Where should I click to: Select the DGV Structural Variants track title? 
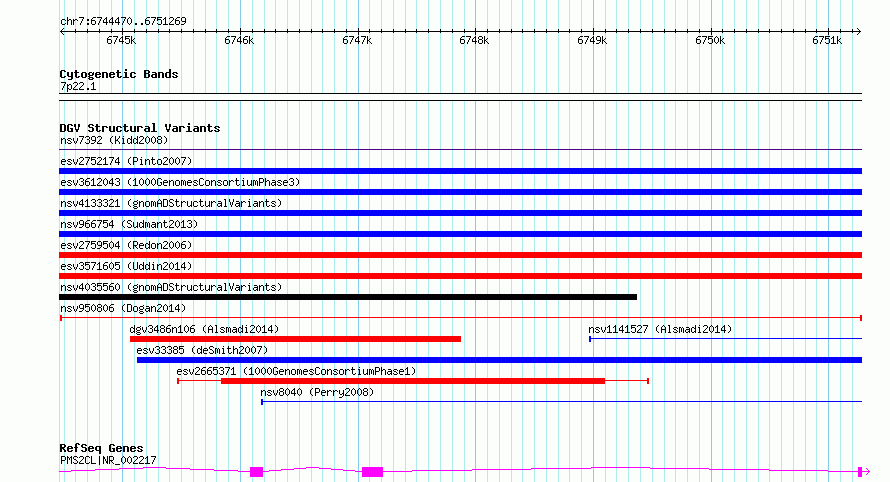point(140,128)
